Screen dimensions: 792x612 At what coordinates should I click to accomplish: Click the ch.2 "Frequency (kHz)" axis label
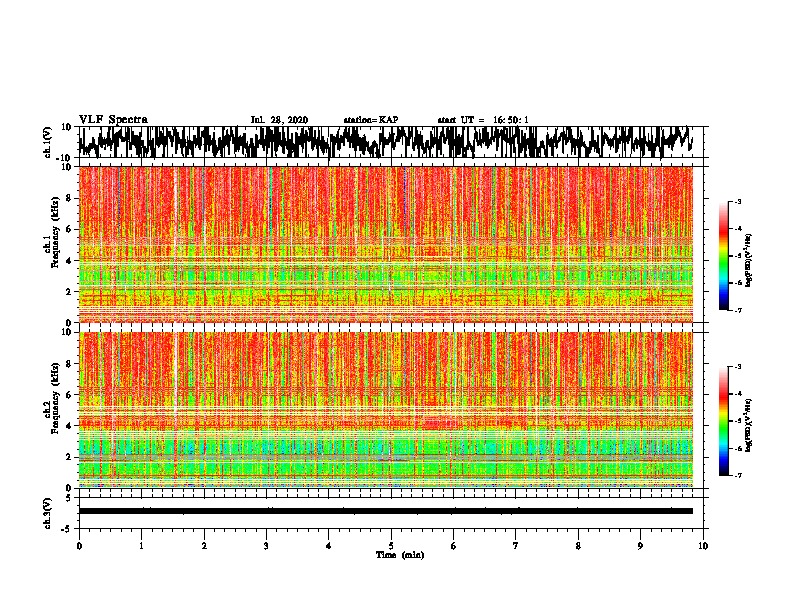pyautogui.click(x=55, y=398)
